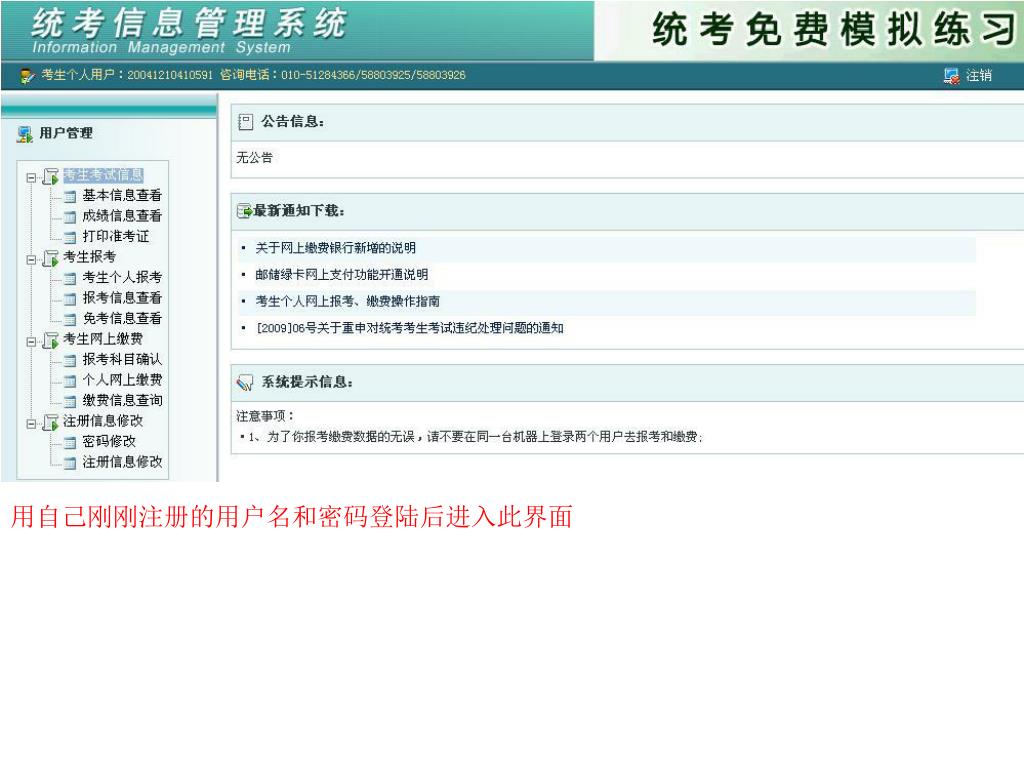Select the 考生网上缴费 tree node label

(x=103, y=339)
